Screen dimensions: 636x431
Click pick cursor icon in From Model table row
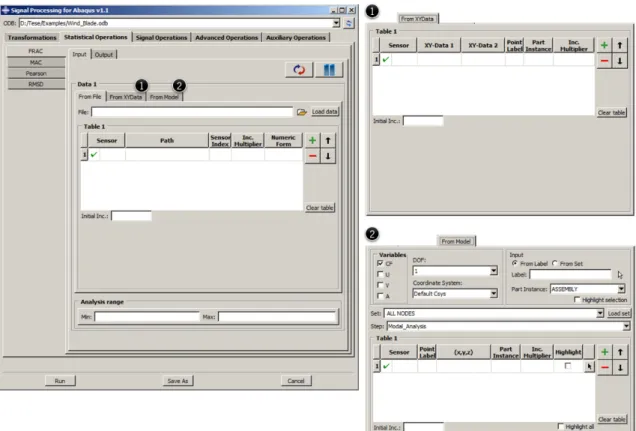coord(589,367)
